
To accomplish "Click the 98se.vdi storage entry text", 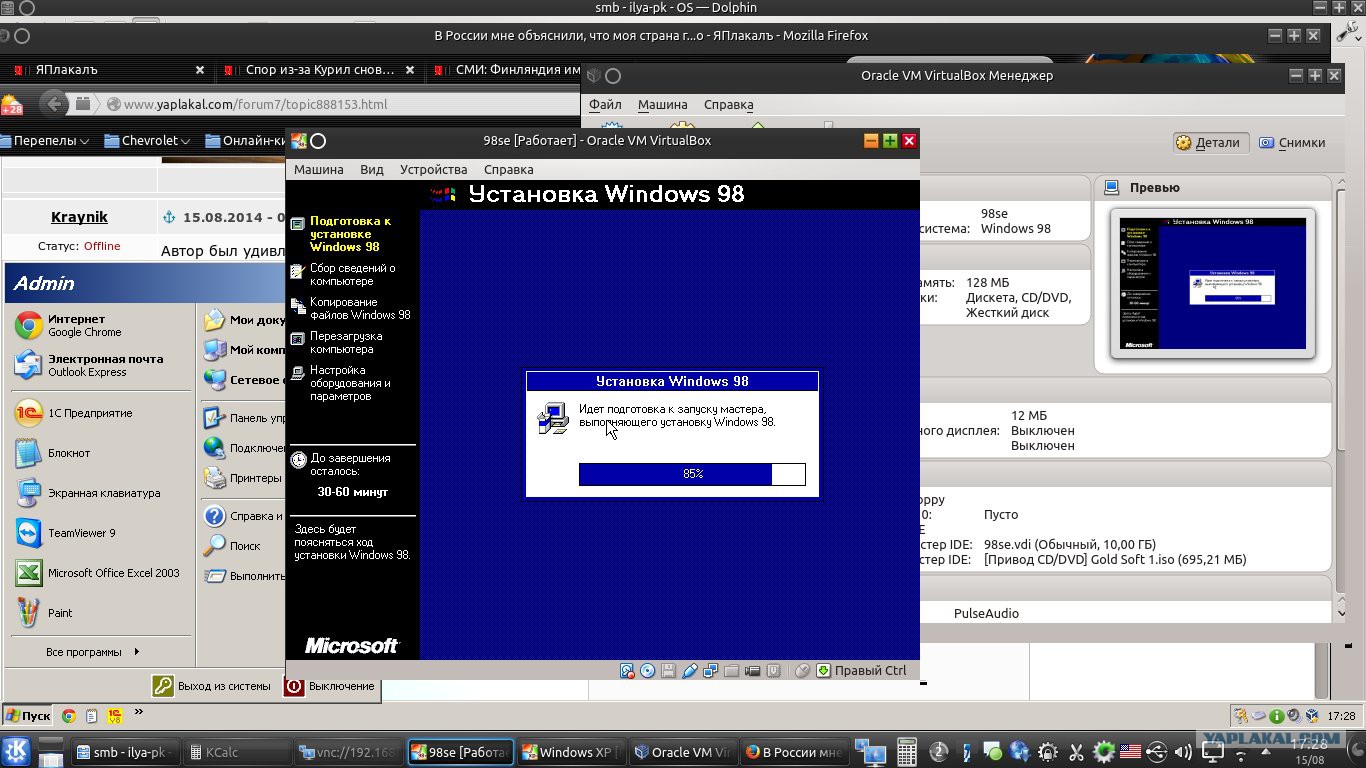I will (x=1070, y=545).
